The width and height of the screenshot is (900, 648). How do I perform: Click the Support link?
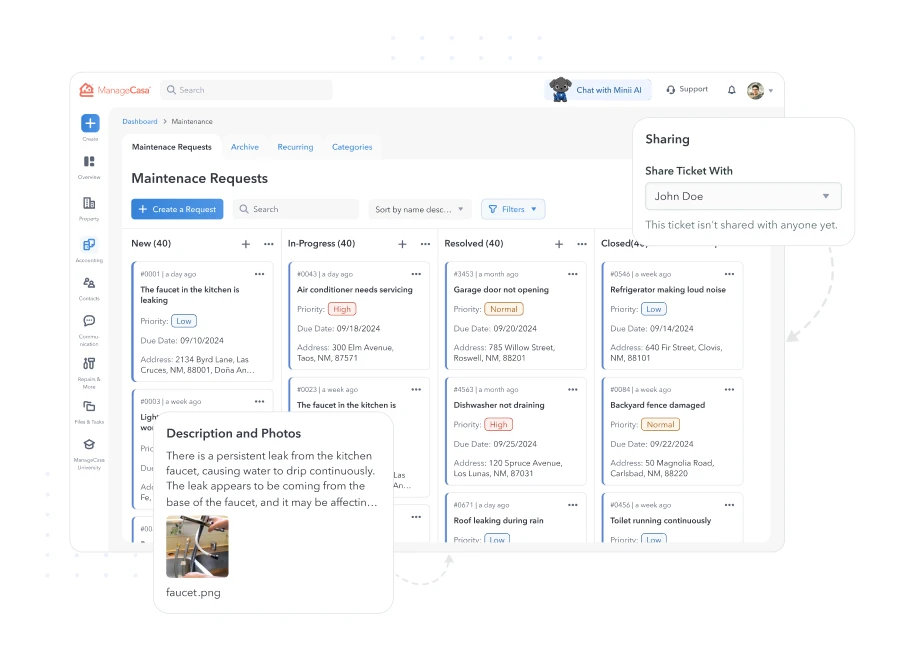(x=687, y=90)
